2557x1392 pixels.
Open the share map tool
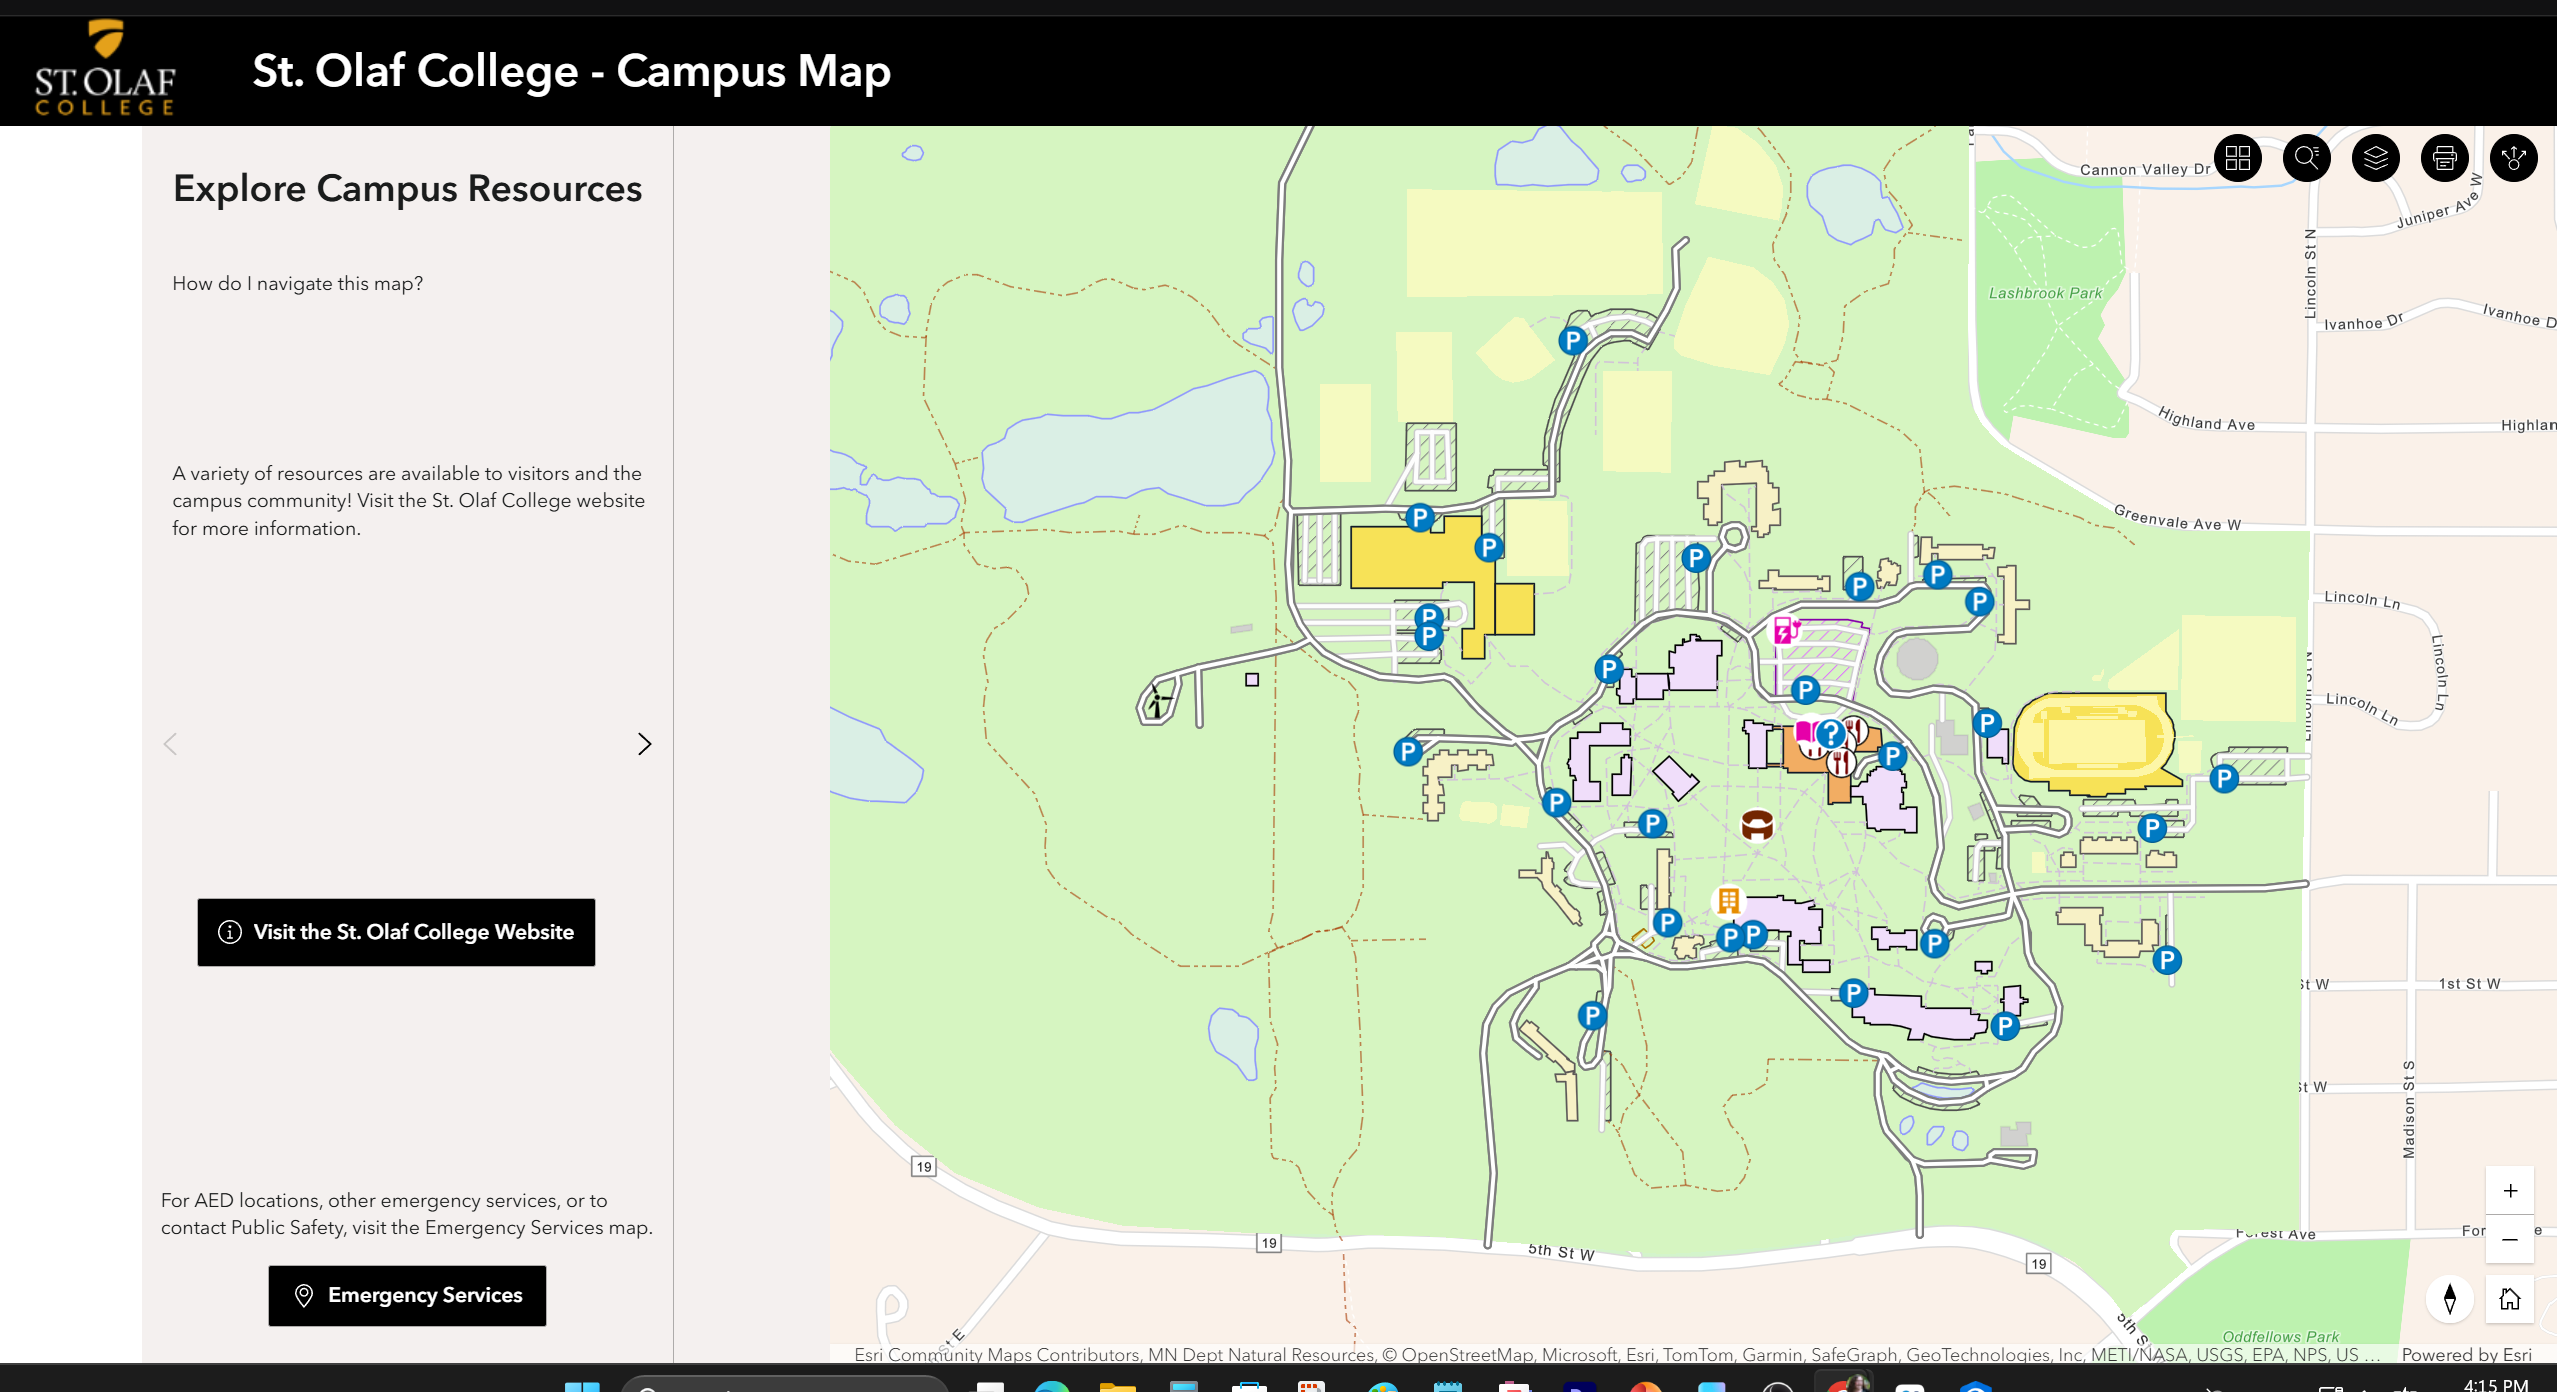[x=2514, y=158]
